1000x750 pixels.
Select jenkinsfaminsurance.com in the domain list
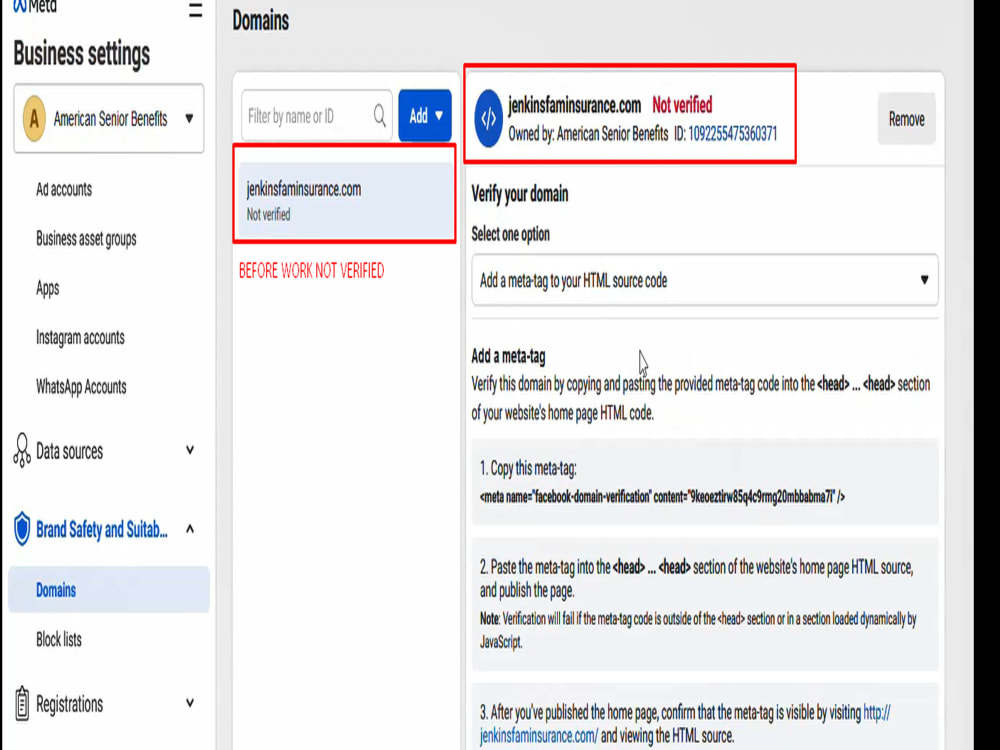pyautogui.click(x=344, y=201)
